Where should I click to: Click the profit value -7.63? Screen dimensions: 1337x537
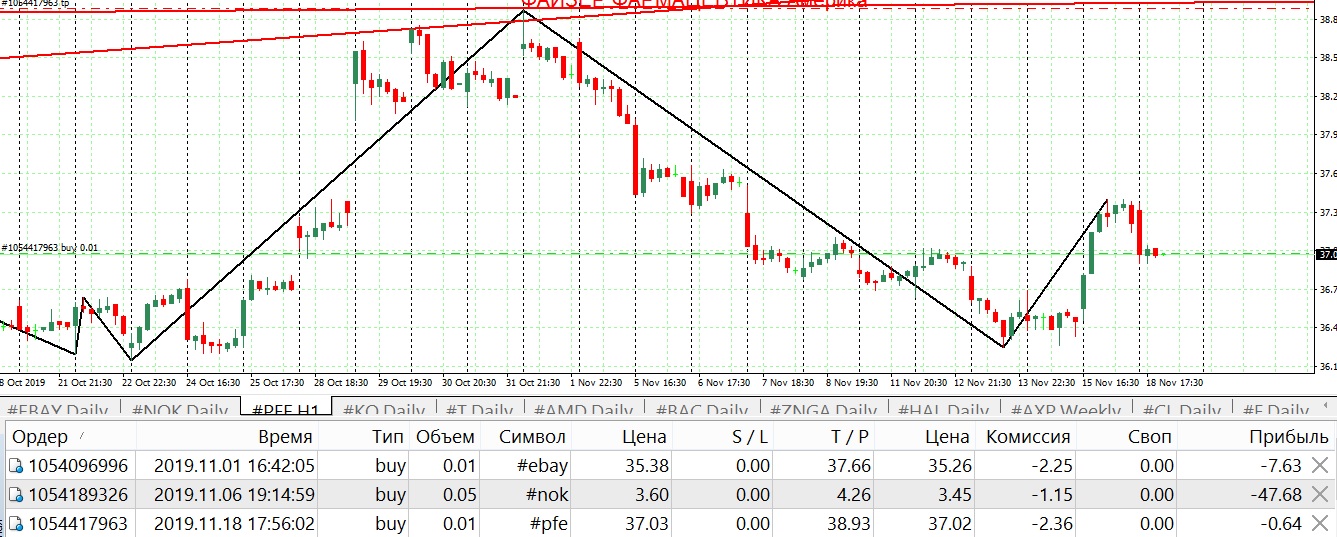pos(1278,465)
